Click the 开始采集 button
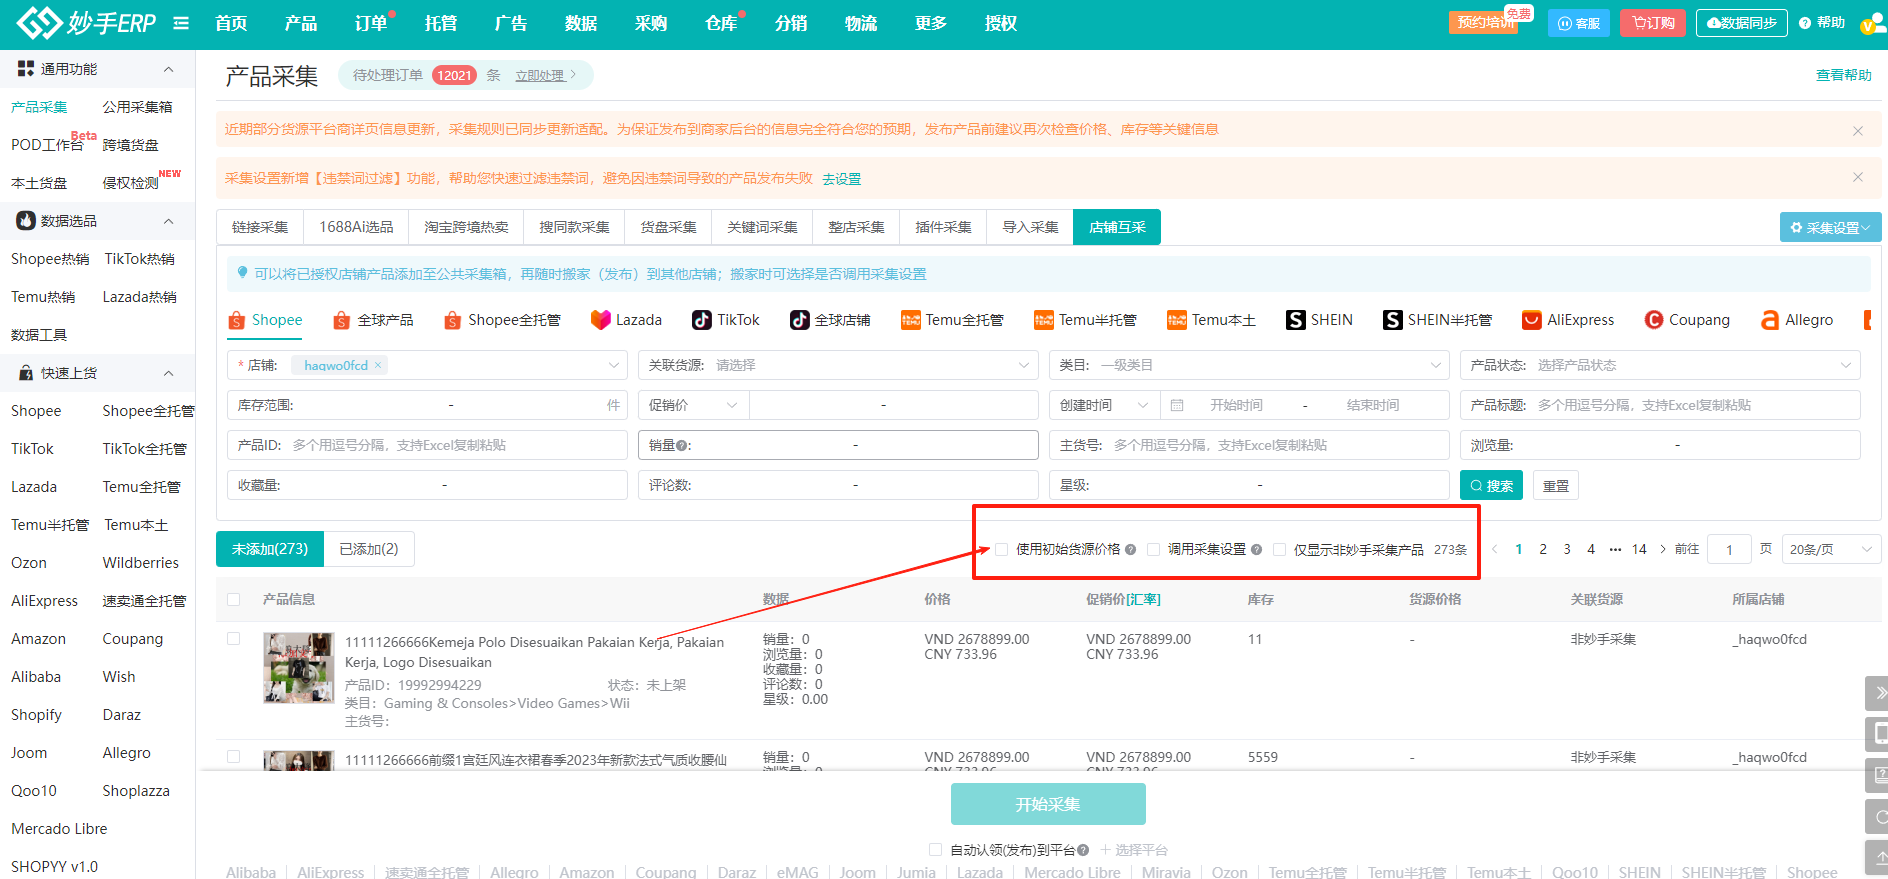Viewport: 1888px width, 879px height. click(x=1048, y=804)
